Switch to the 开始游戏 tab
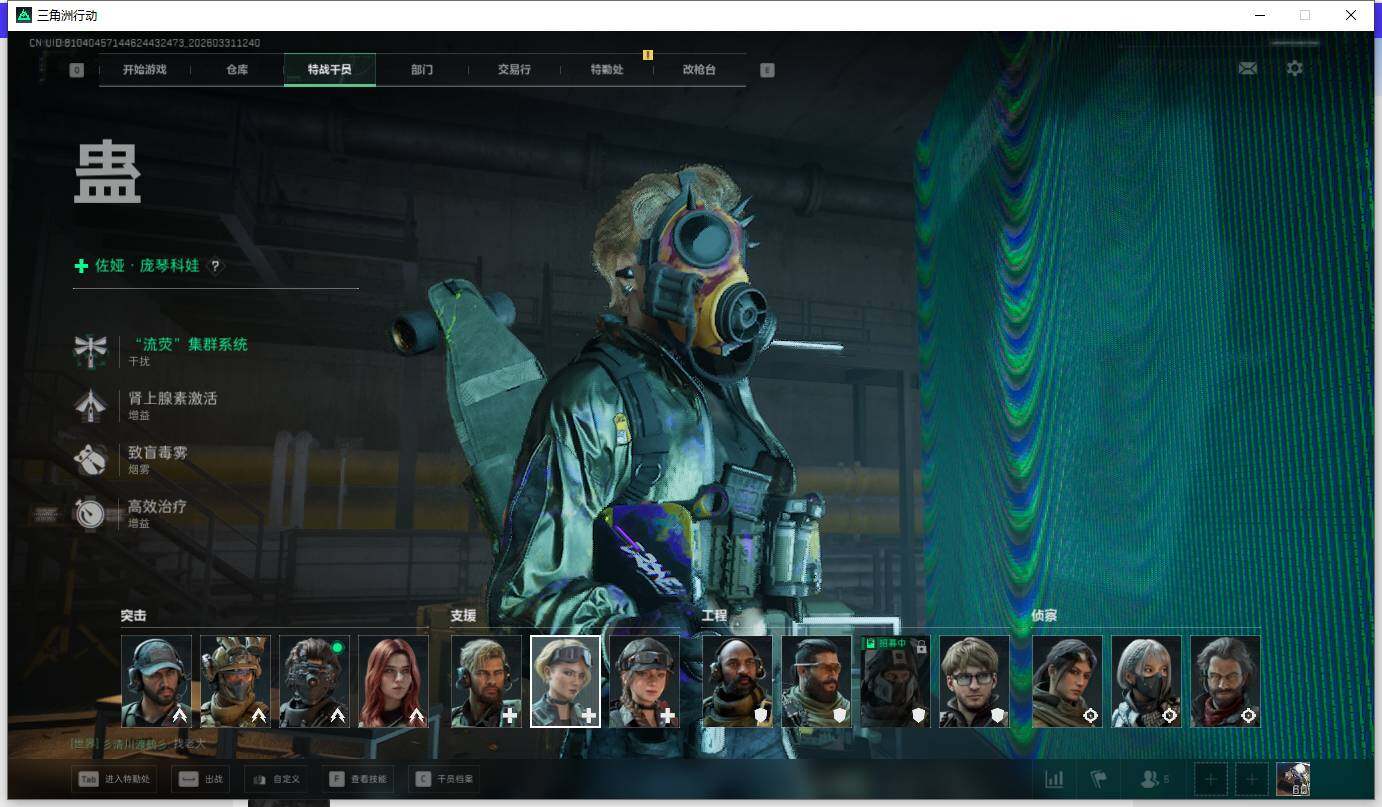1382x807 pixels. pyautogui.click(x=144, y=70)
